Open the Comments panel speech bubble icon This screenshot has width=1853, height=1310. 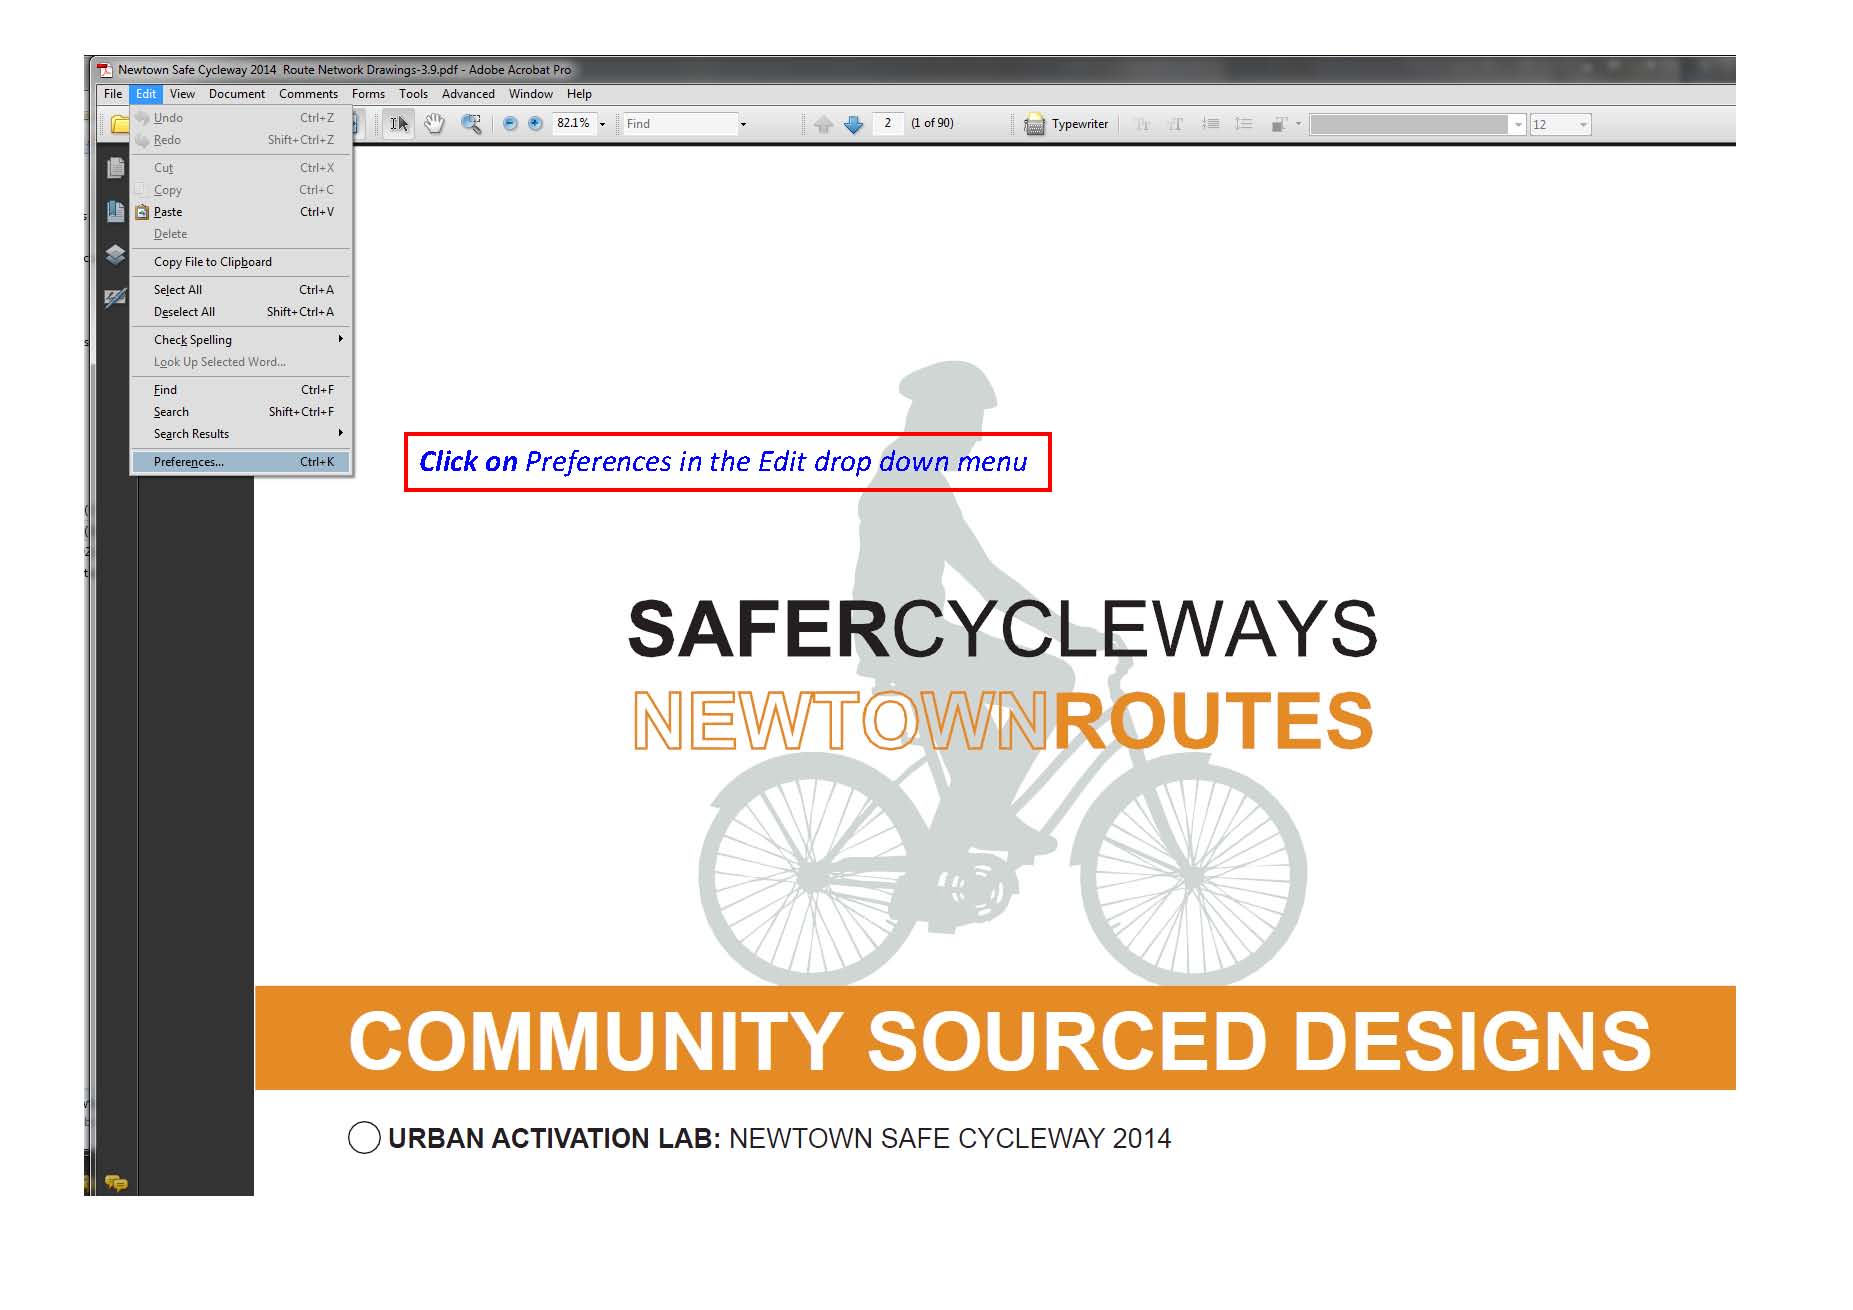coord(116,1183)
